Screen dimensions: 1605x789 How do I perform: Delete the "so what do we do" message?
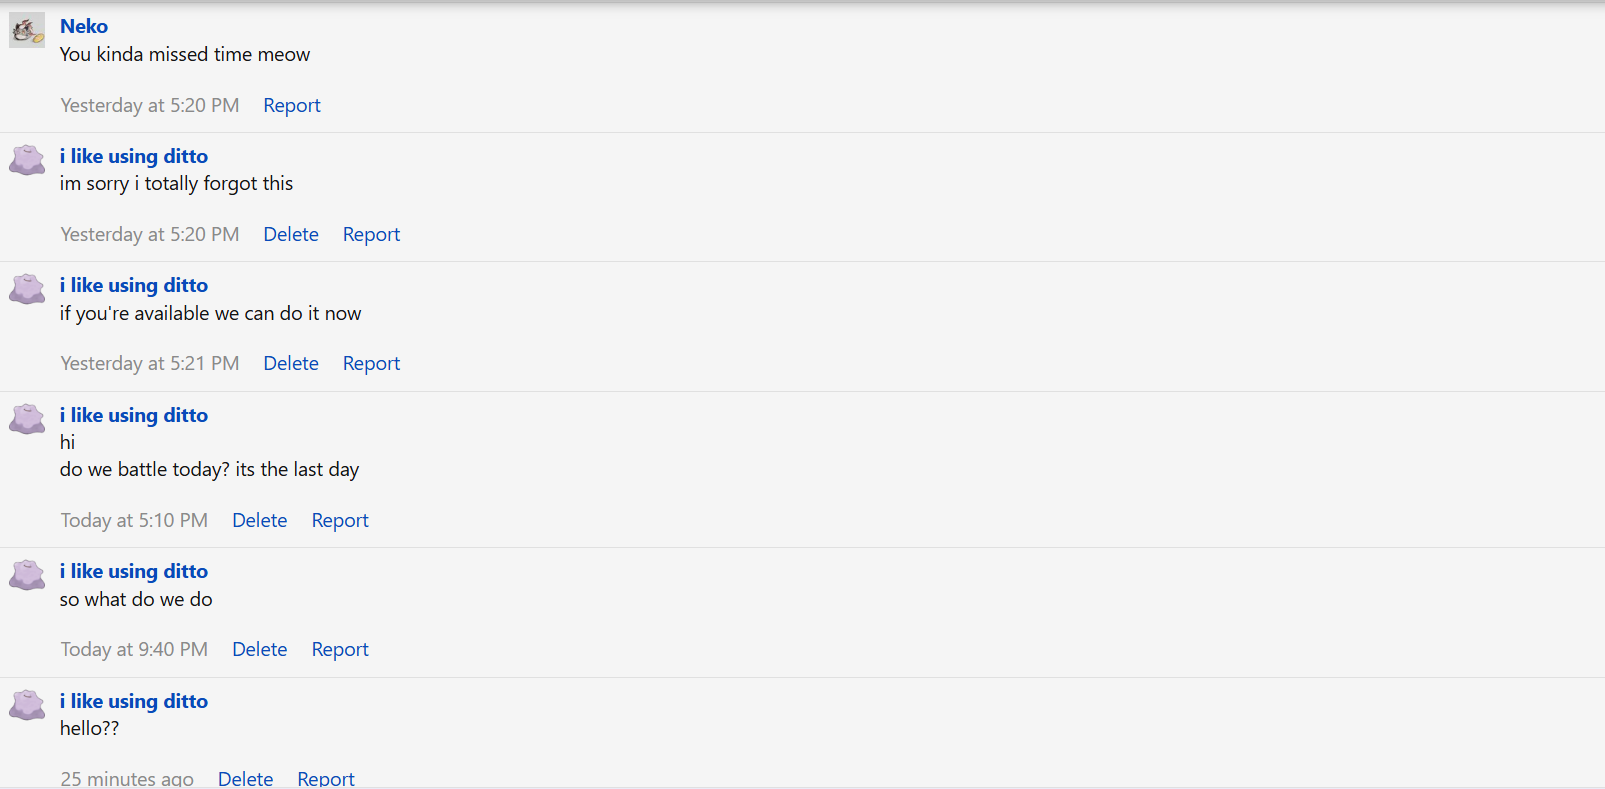pos(260,649)
